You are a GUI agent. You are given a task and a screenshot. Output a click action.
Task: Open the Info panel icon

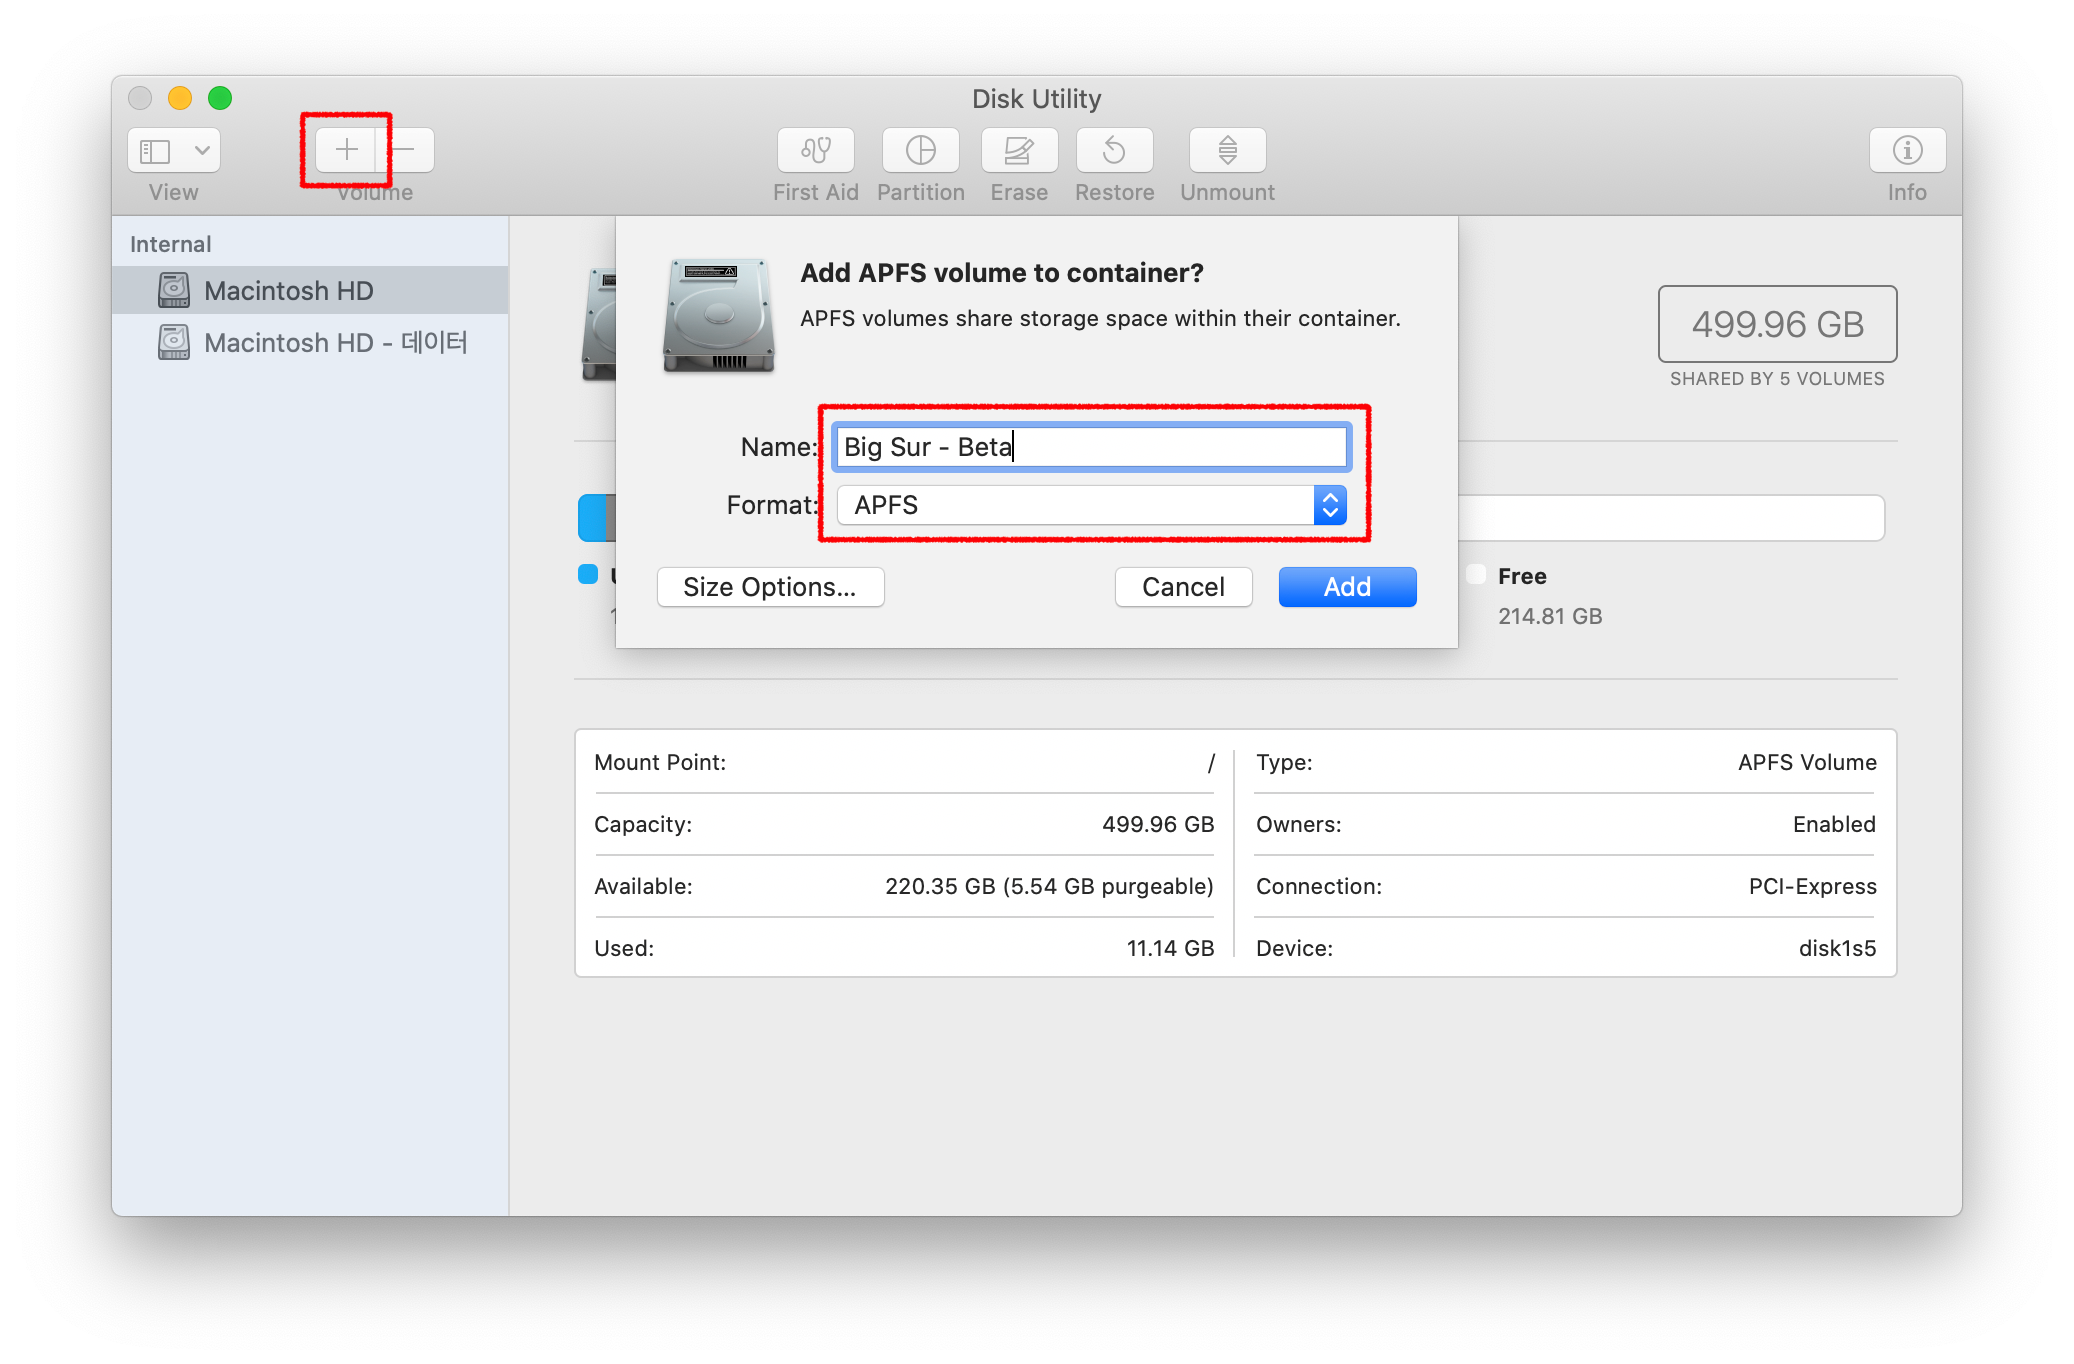[x=1906, y=150]
